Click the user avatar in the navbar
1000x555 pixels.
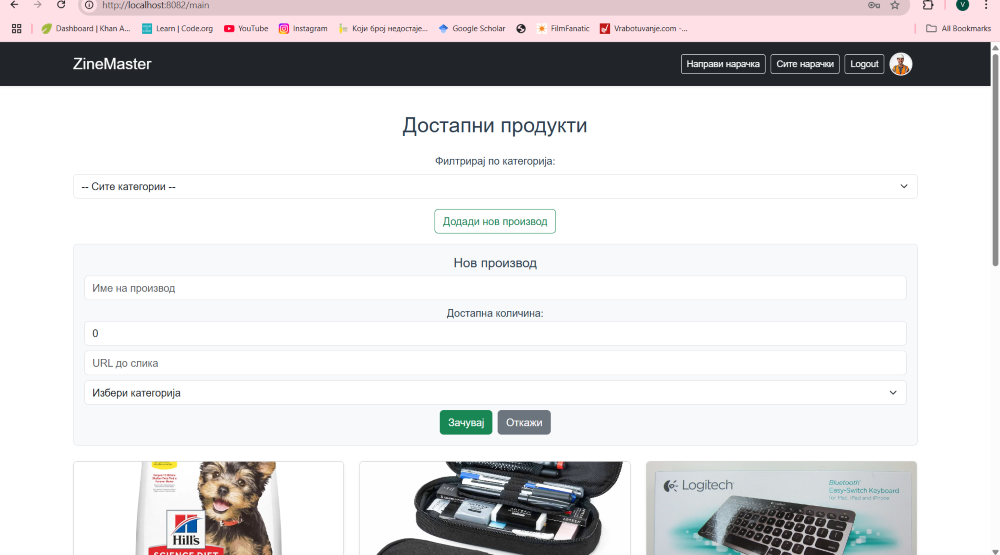click(x=900, y=64)
